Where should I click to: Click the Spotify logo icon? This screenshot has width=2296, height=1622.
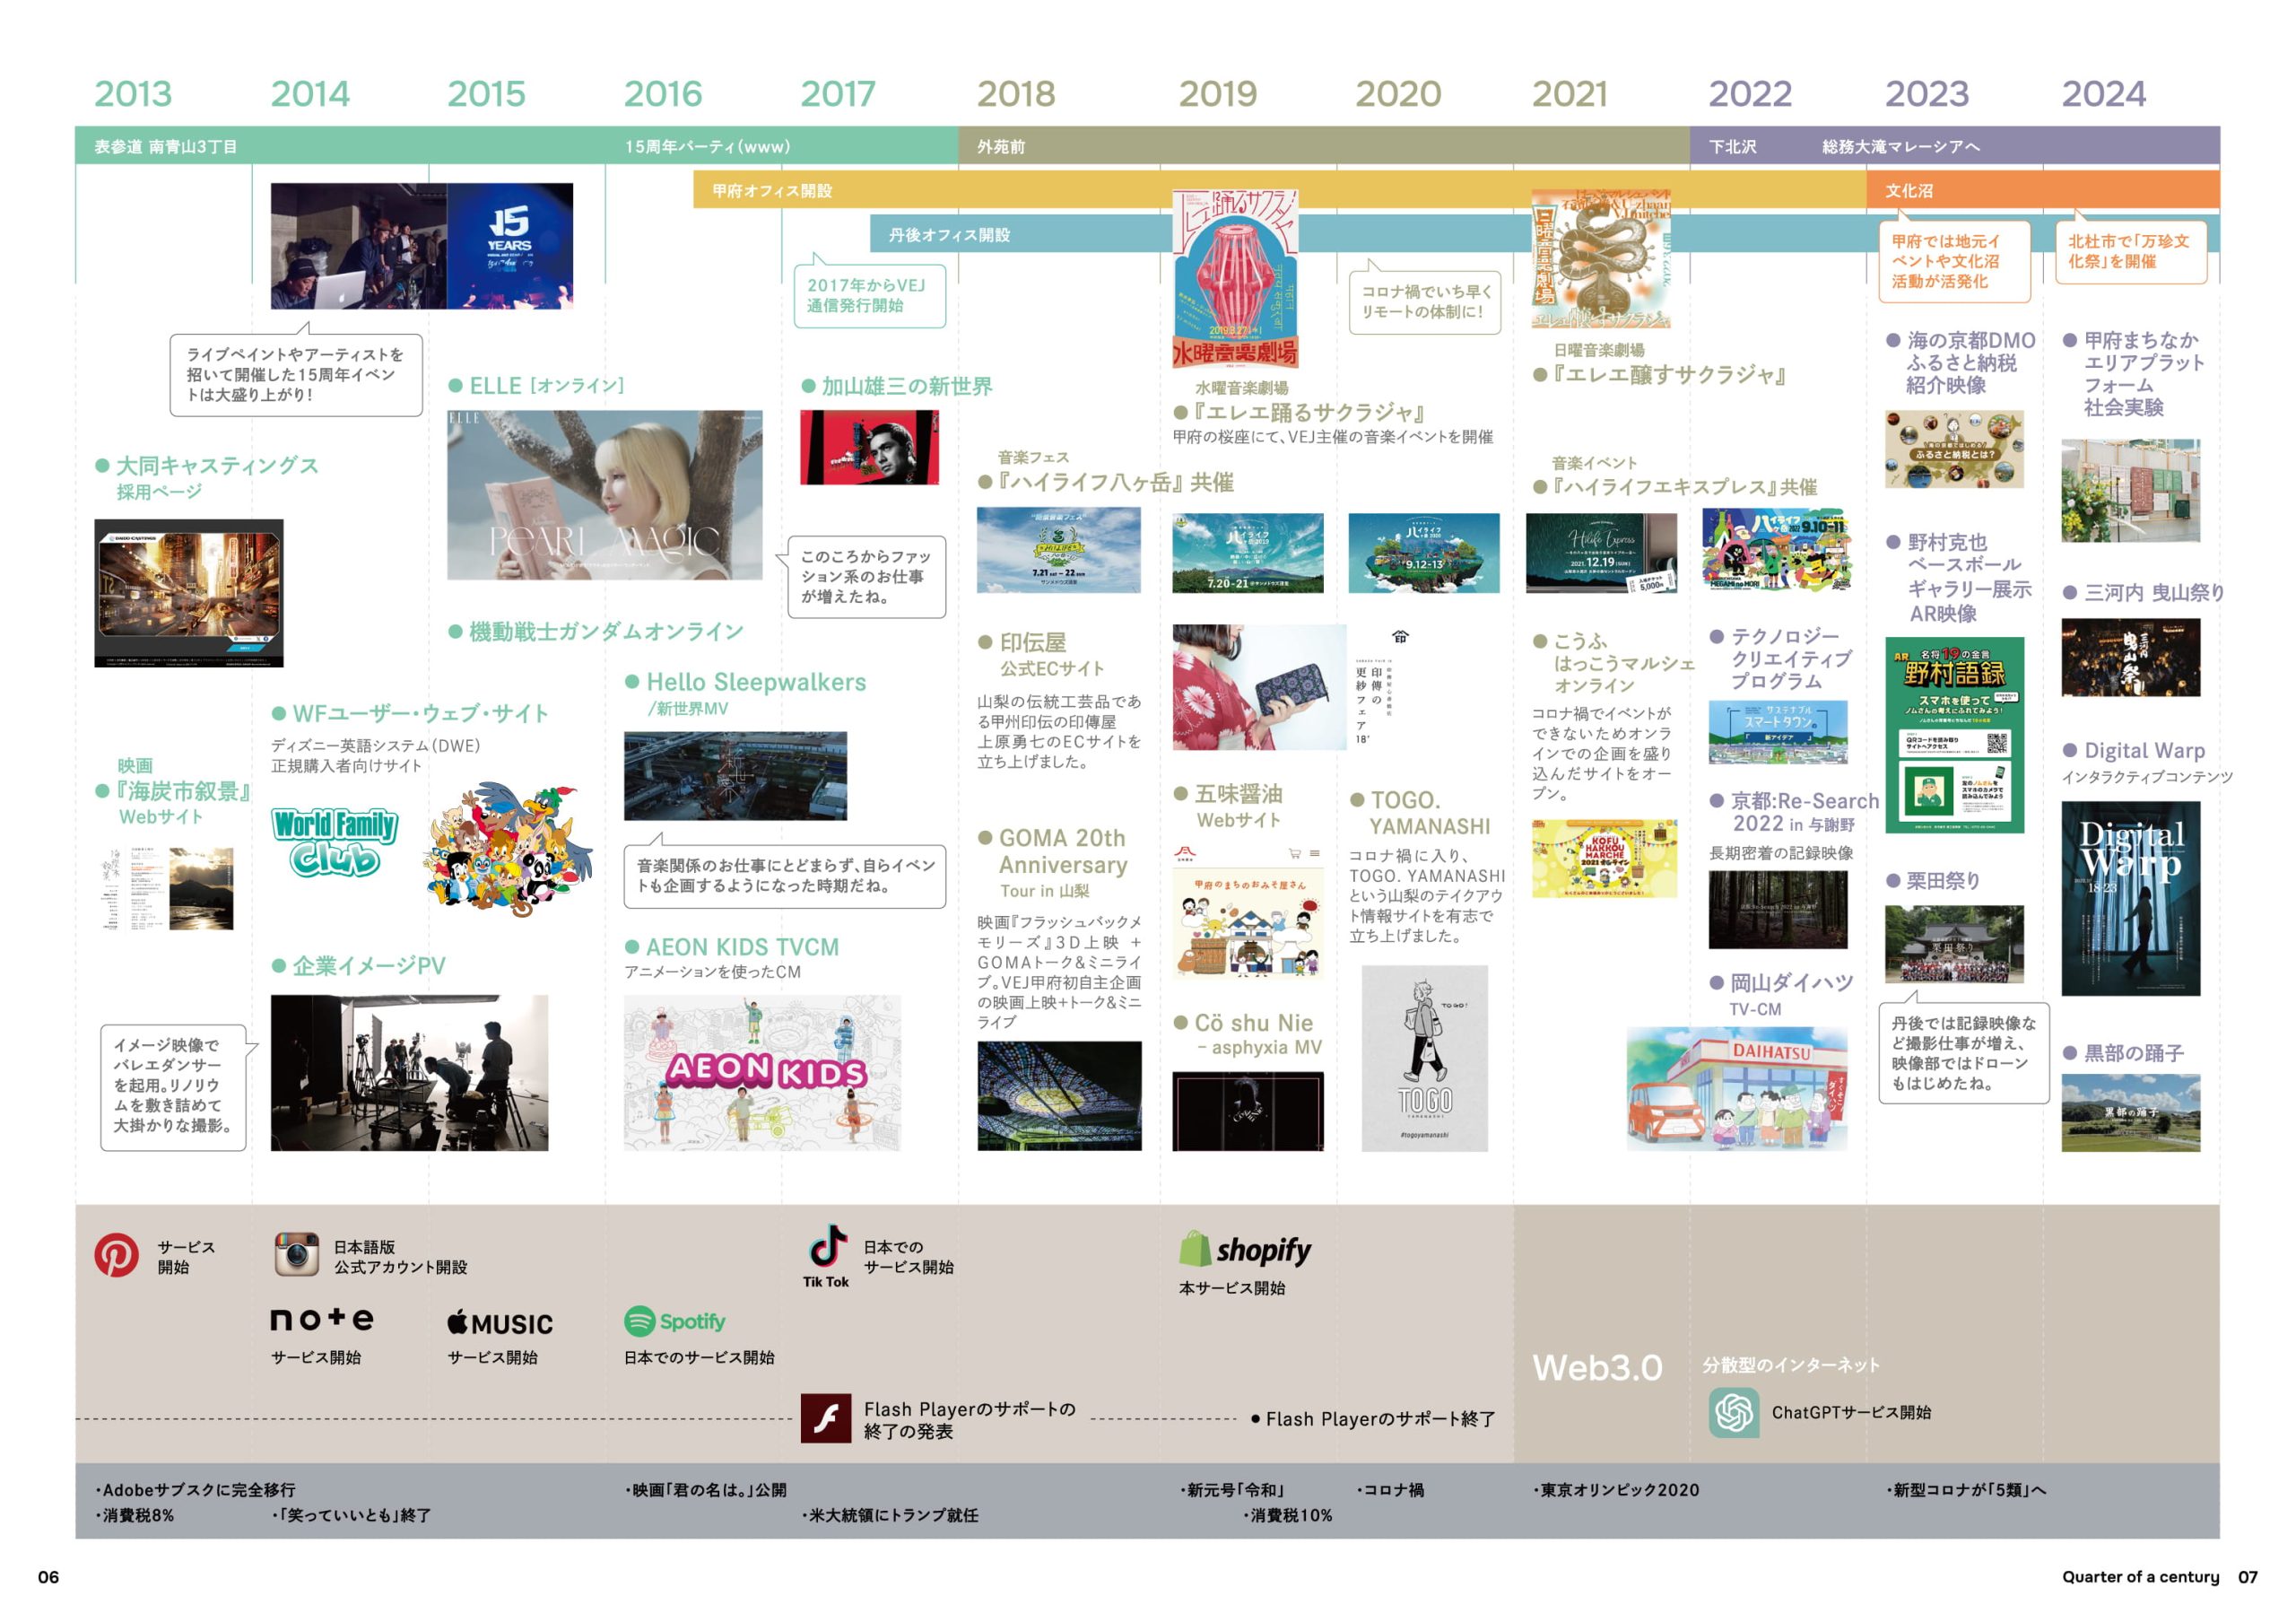tap(640, 1321)
